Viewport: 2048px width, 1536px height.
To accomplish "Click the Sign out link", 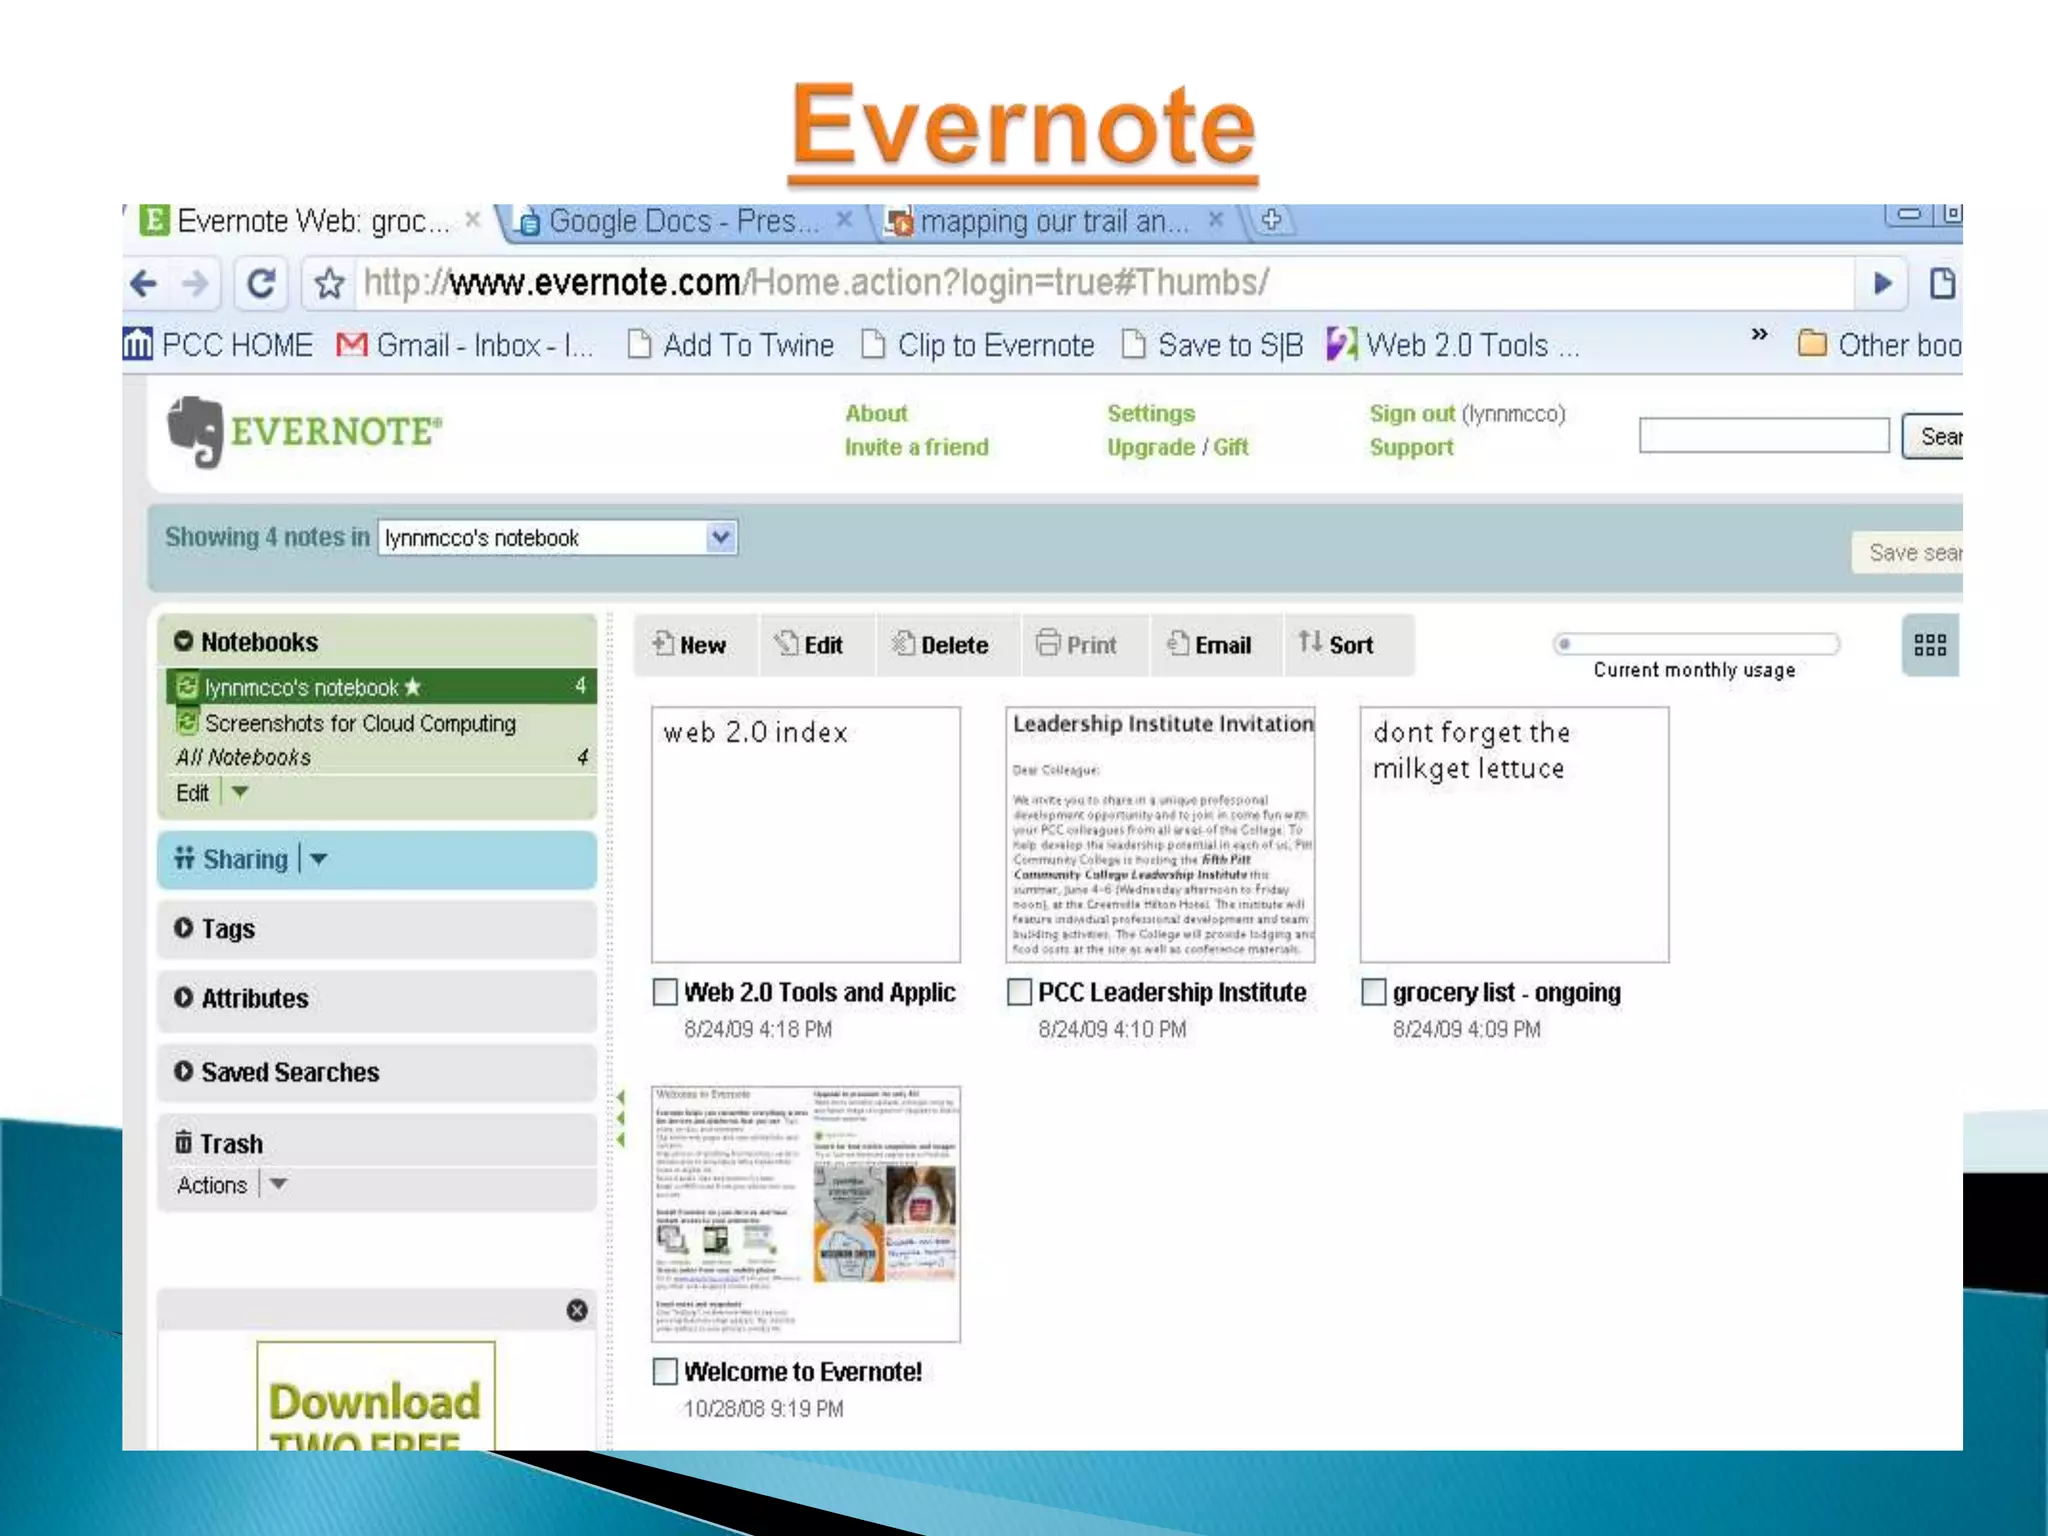I will click(1412, 413).
